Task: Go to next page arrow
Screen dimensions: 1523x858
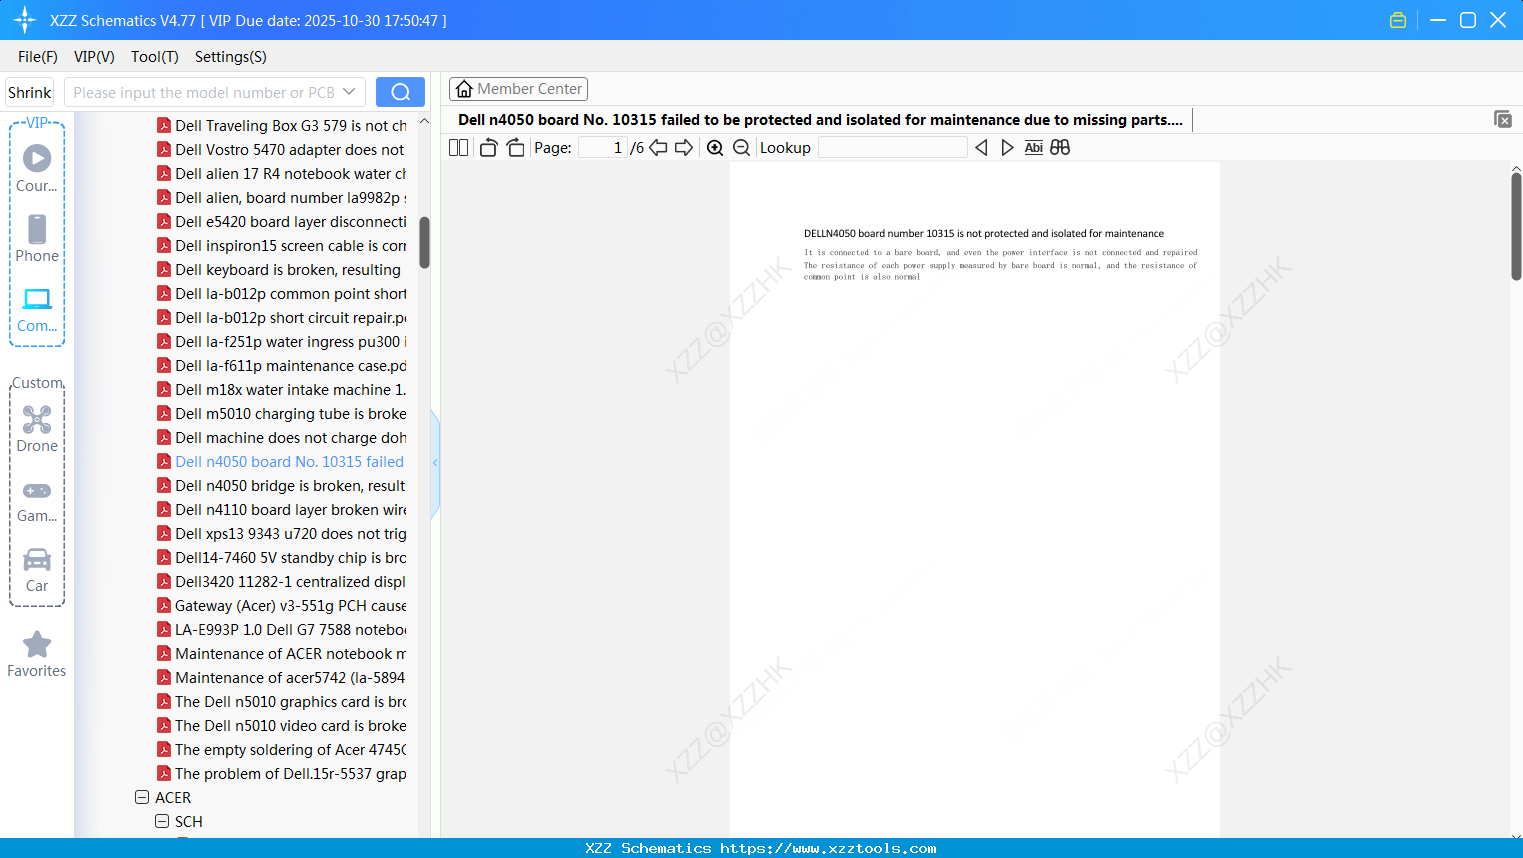Action: [x=684, y=148]
